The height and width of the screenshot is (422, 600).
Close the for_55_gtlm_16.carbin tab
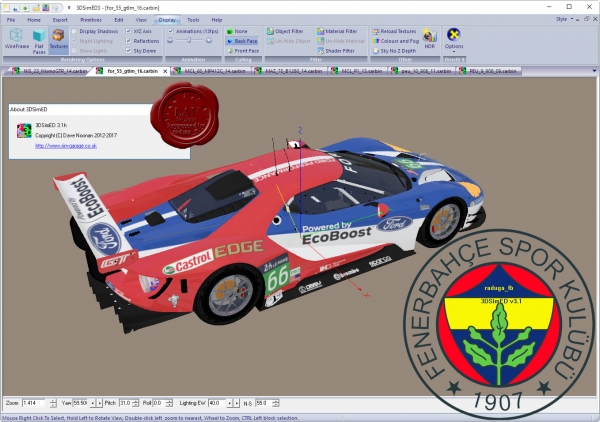click(x=165, y=71)
